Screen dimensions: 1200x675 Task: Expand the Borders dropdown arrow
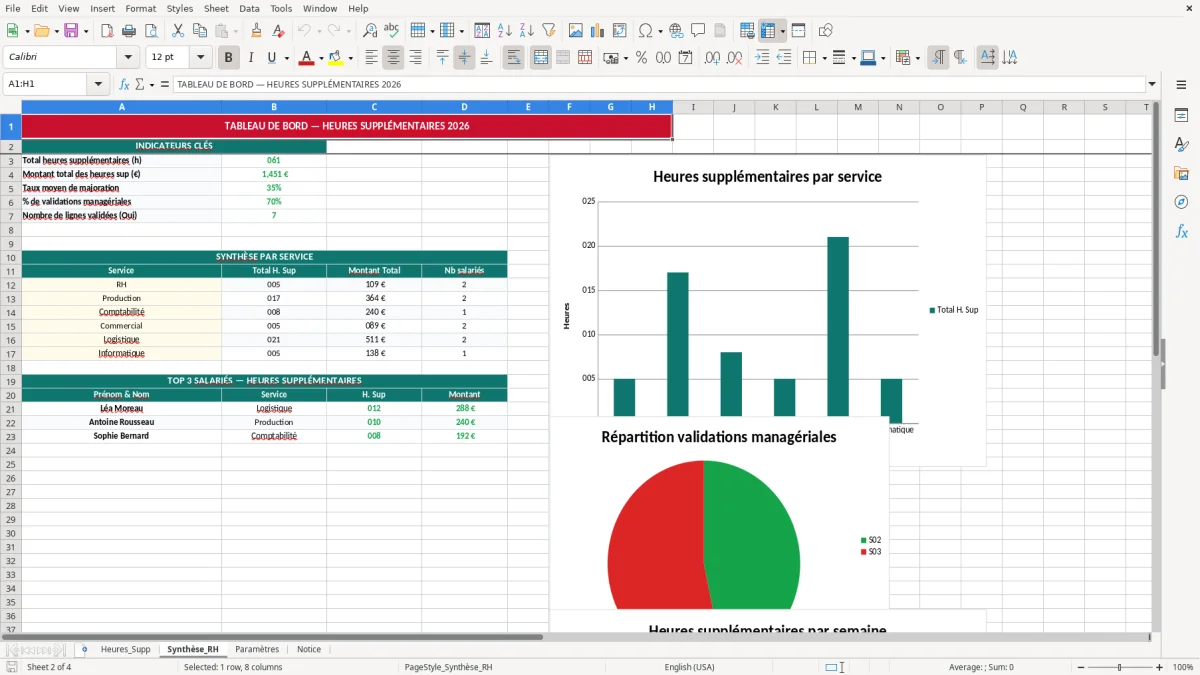825,58
